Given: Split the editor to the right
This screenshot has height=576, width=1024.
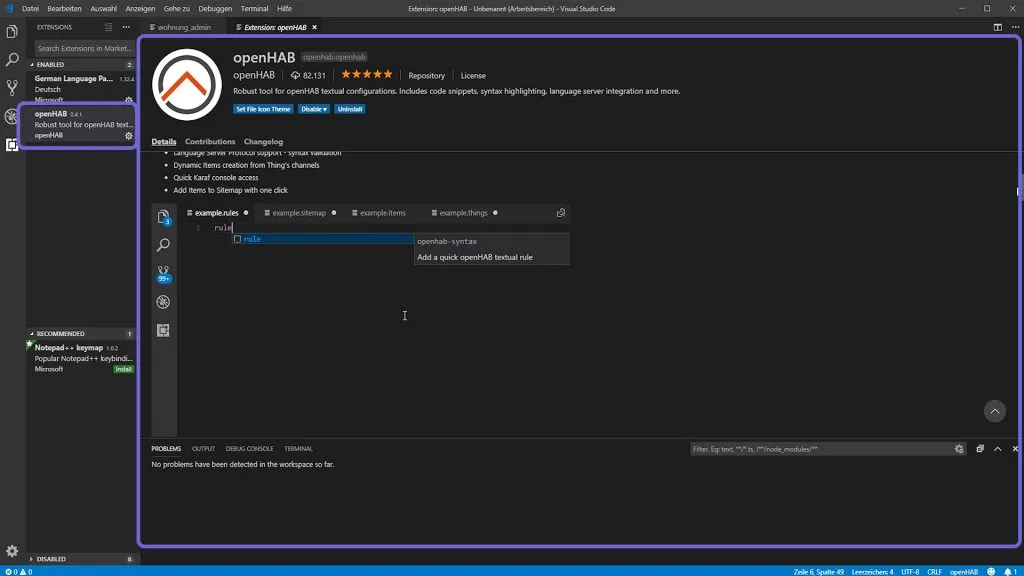Looking at the screenshot, I should click(997, 27).
